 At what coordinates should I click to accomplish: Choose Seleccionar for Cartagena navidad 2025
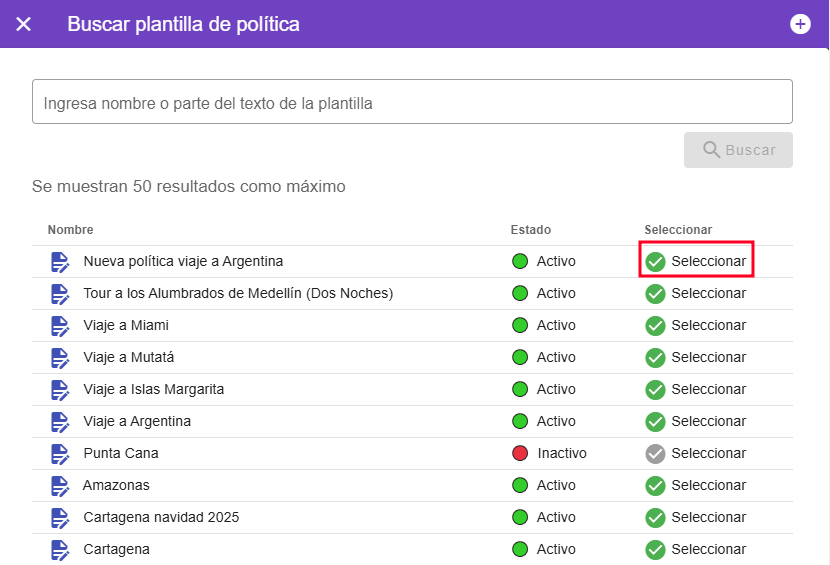pyautogui.click(x=696, y=517)
